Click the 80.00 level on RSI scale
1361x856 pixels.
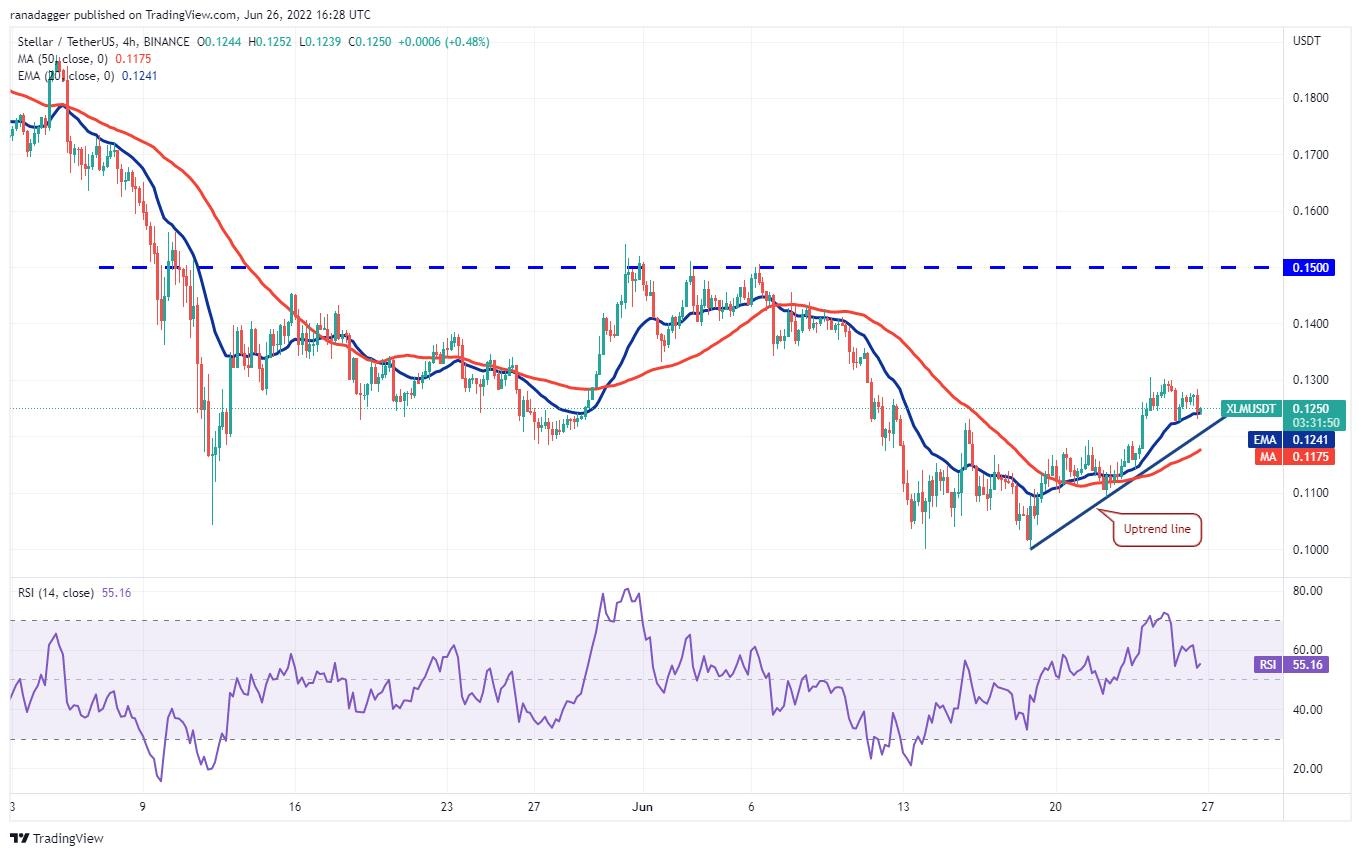coord(1306,591)
